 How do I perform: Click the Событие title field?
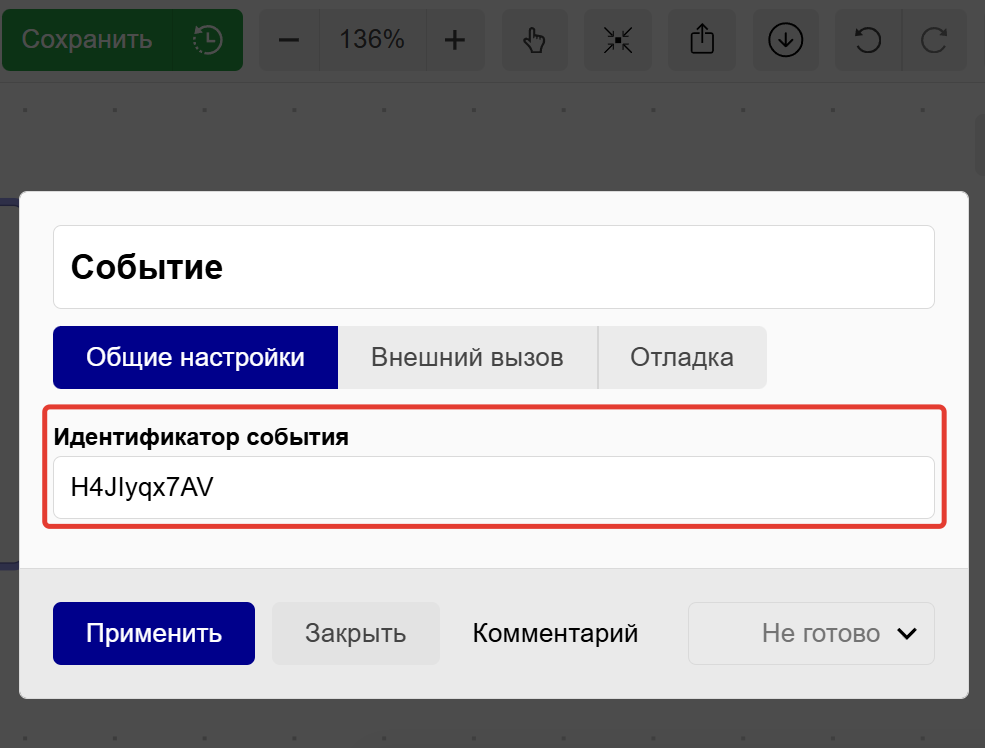click(x=493, y=267)
